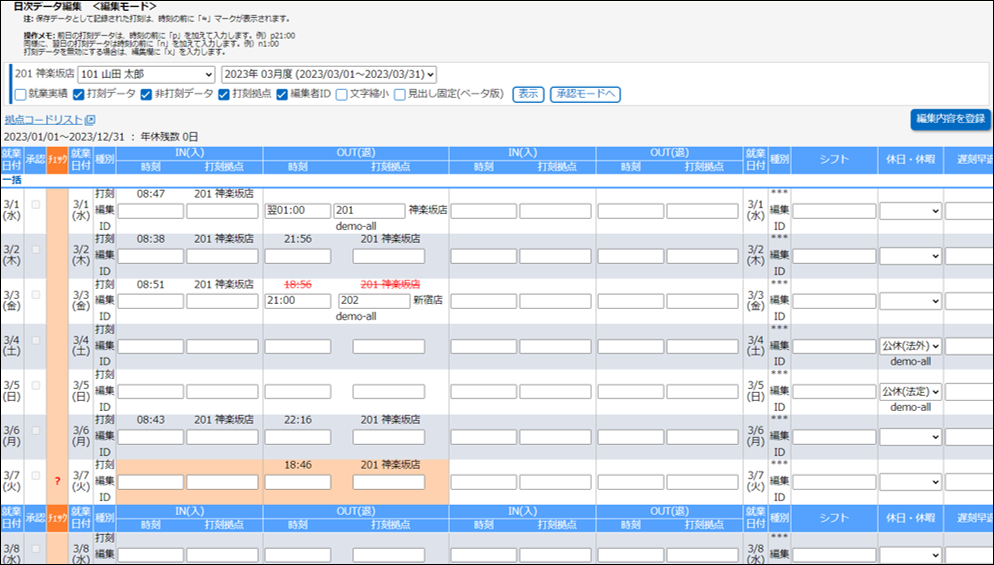Click the 3/1 OUT time field 翌01:00

(297, 211)
